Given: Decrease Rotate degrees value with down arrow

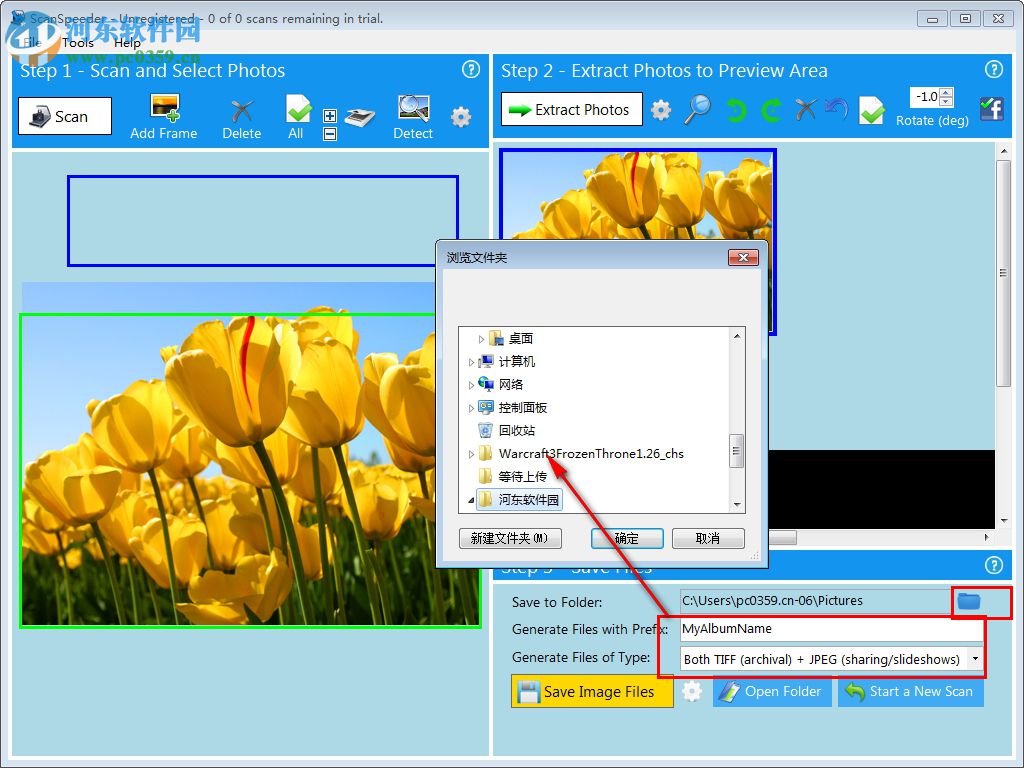Looking at the screenshot, I should [947, 102].
